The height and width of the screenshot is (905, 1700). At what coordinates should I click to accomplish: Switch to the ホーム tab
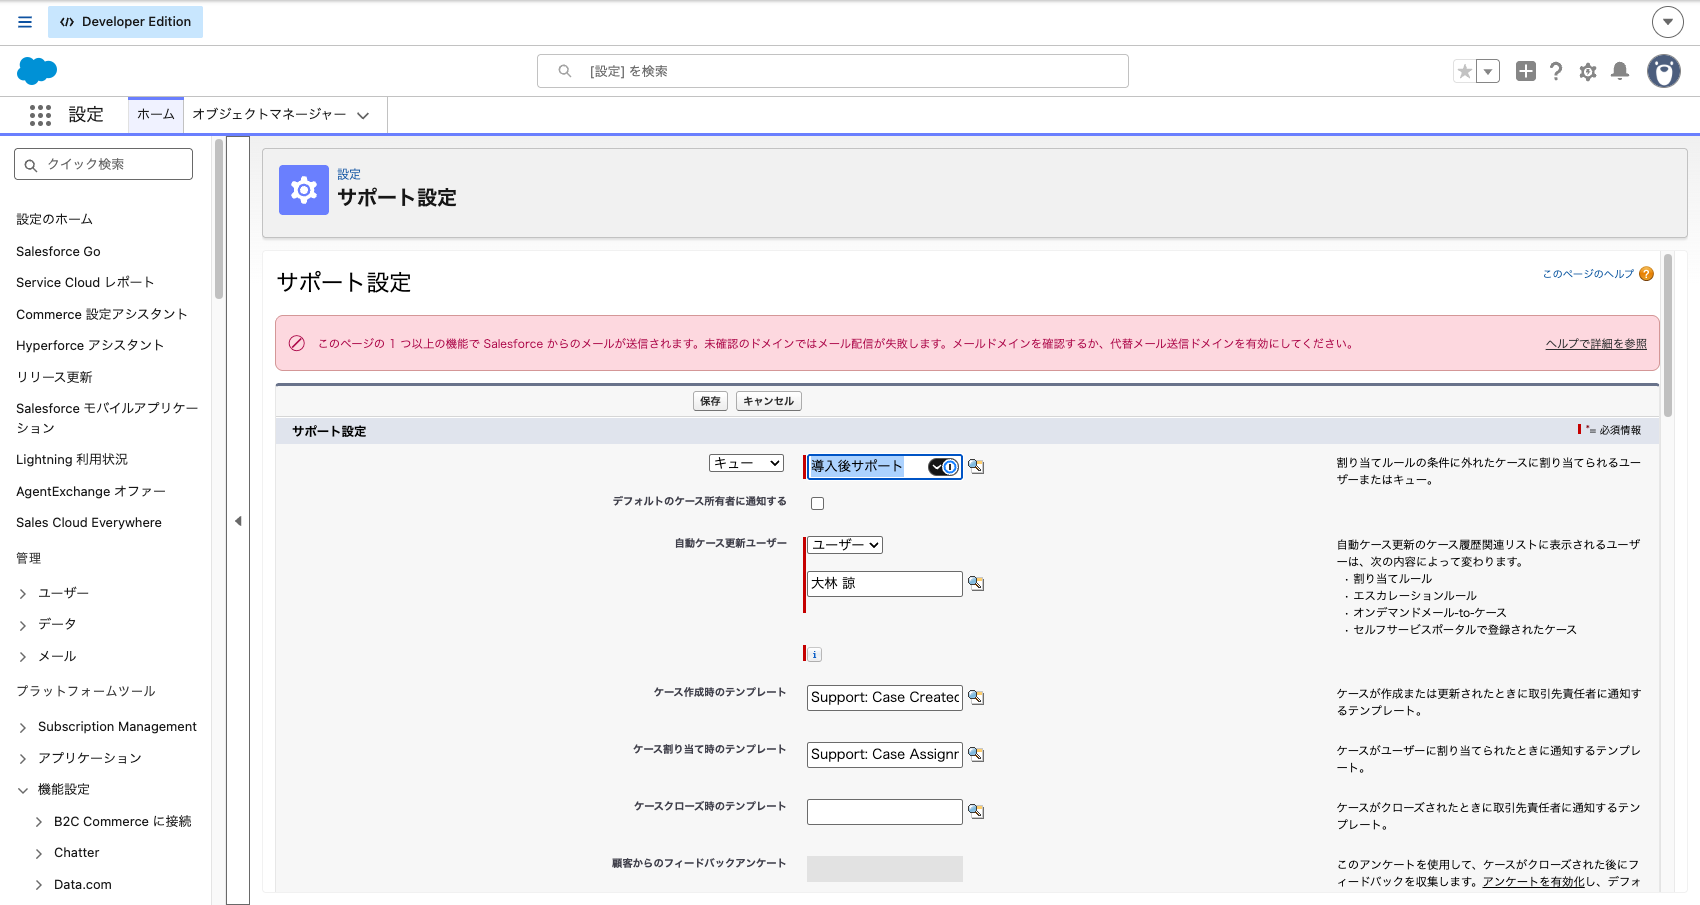click(156, 114)
